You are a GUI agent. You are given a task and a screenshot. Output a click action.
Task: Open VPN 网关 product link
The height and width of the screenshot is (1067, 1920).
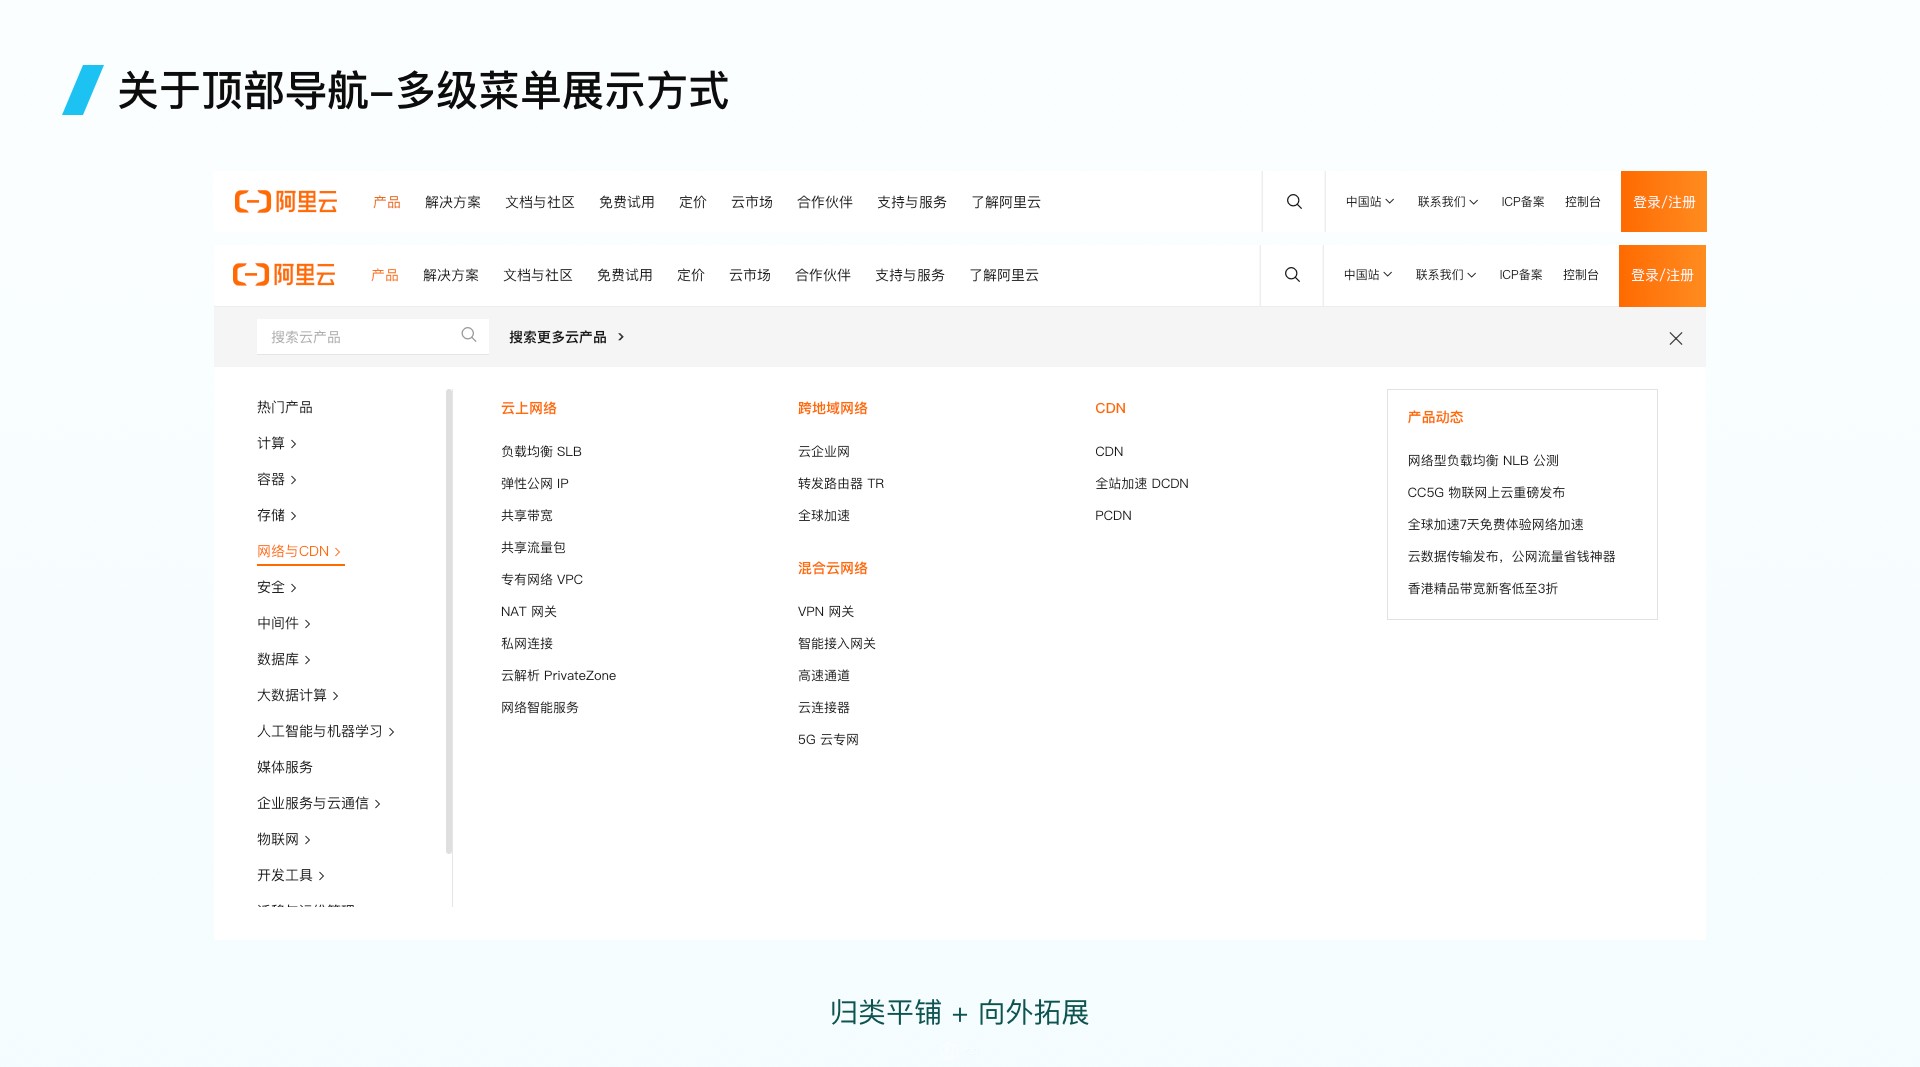[826, 611]
